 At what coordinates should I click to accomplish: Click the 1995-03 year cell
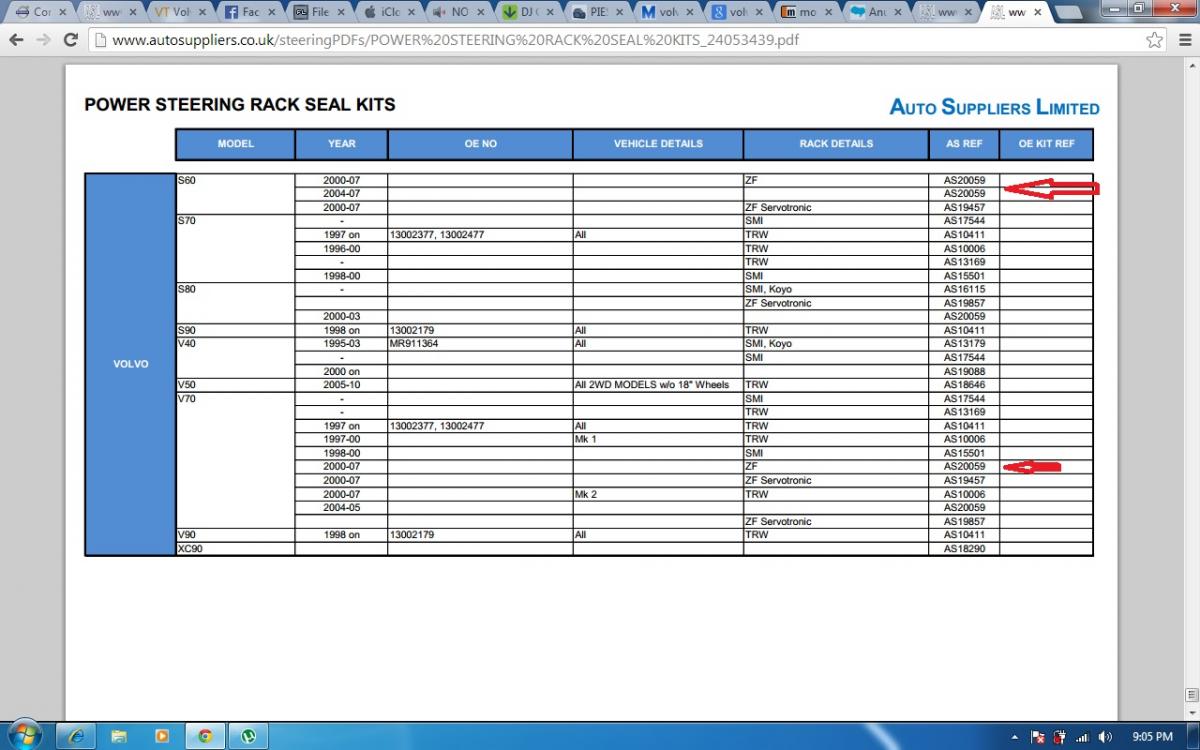coord(342,344)
